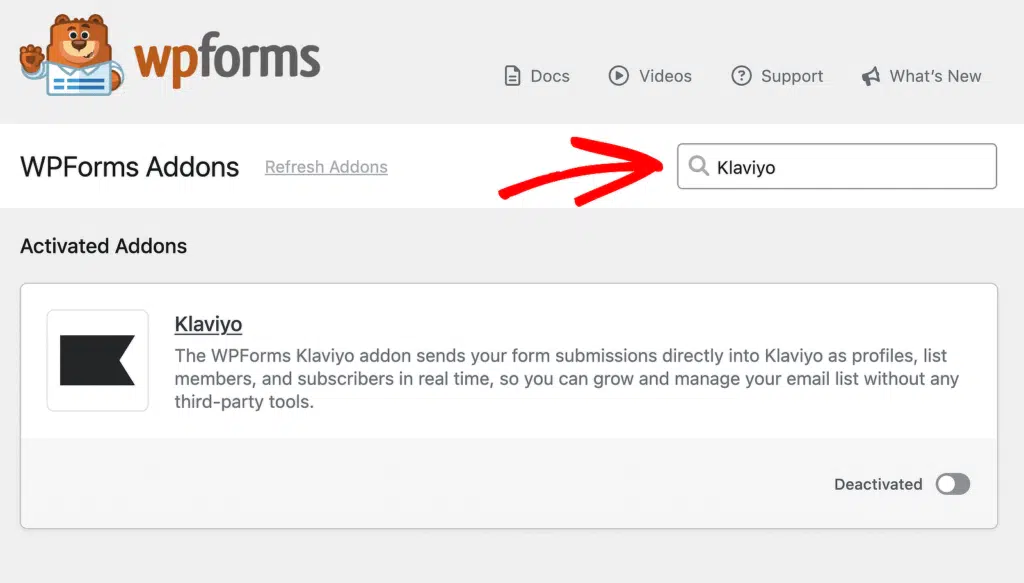Open the Docs menu item

coord(537,76)
